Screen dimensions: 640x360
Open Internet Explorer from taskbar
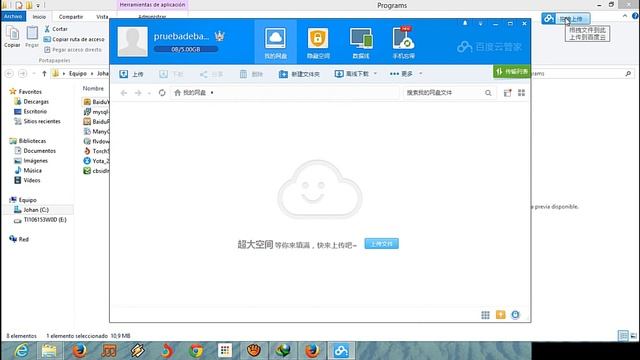pos(21,351)
